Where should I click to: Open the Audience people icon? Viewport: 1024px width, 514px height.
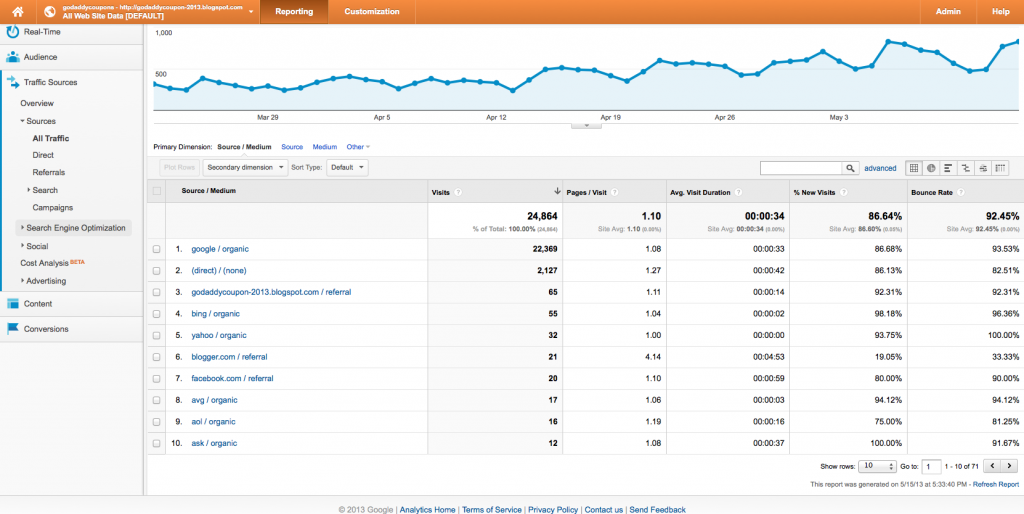[x=12, y=57]
